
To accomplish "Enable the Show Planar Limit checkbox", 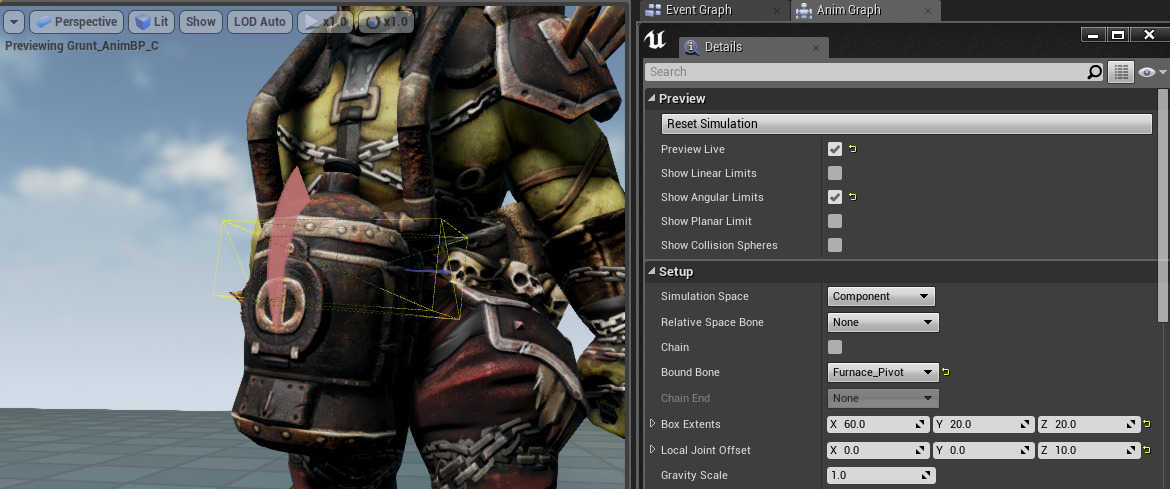I will [835, 221].
